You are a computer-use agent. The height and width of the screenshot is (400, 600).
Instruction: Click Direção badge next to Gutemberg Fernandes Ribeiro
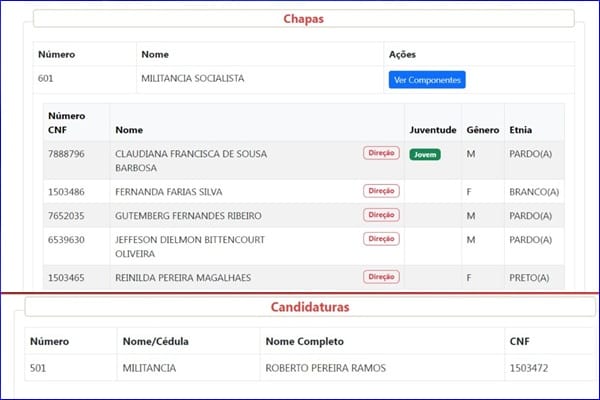382,215
